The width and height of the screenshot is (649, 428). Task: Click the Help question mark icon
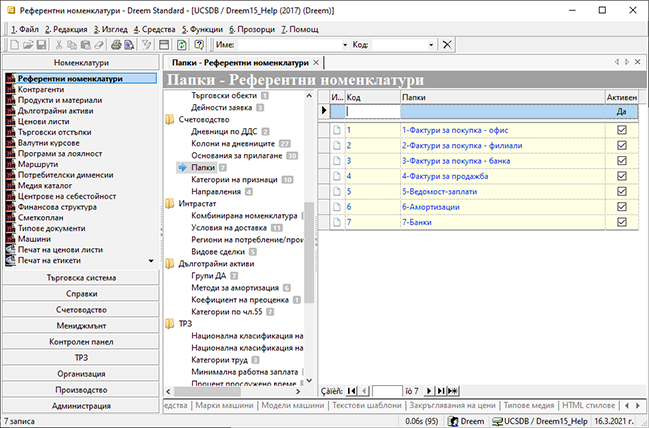point(199,45)
